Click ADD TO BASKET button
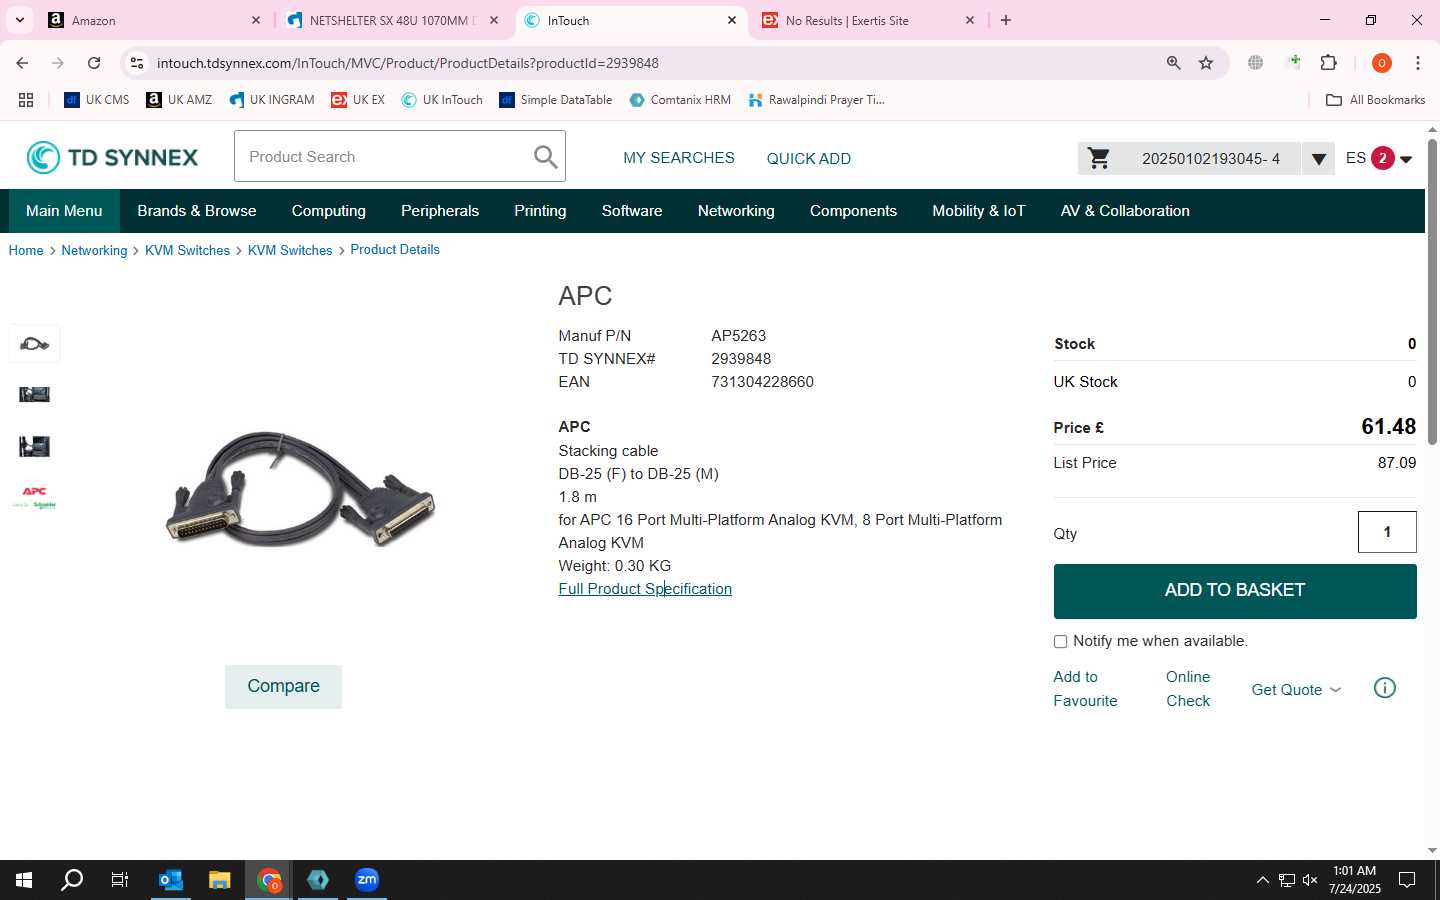This screenshot has width=1440, height=900. [x=1235, y=591]
